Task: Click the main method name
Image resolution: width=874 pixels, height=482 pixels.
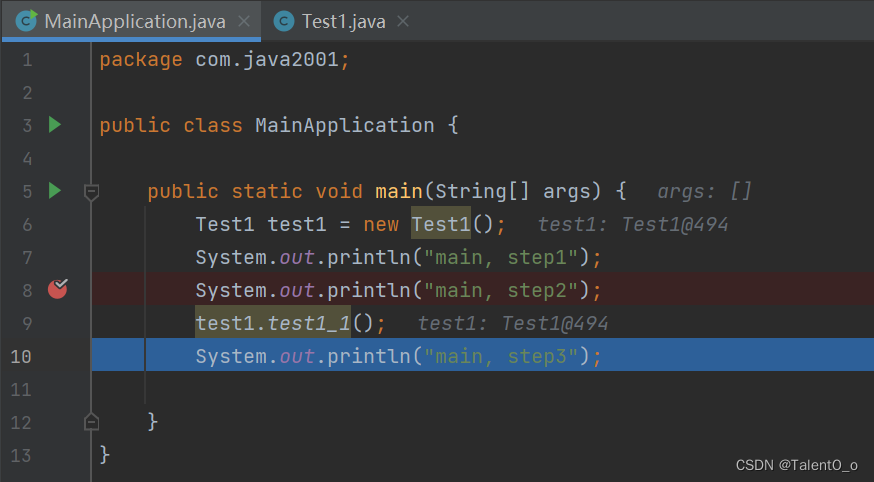Action: (x=399, y=191)
